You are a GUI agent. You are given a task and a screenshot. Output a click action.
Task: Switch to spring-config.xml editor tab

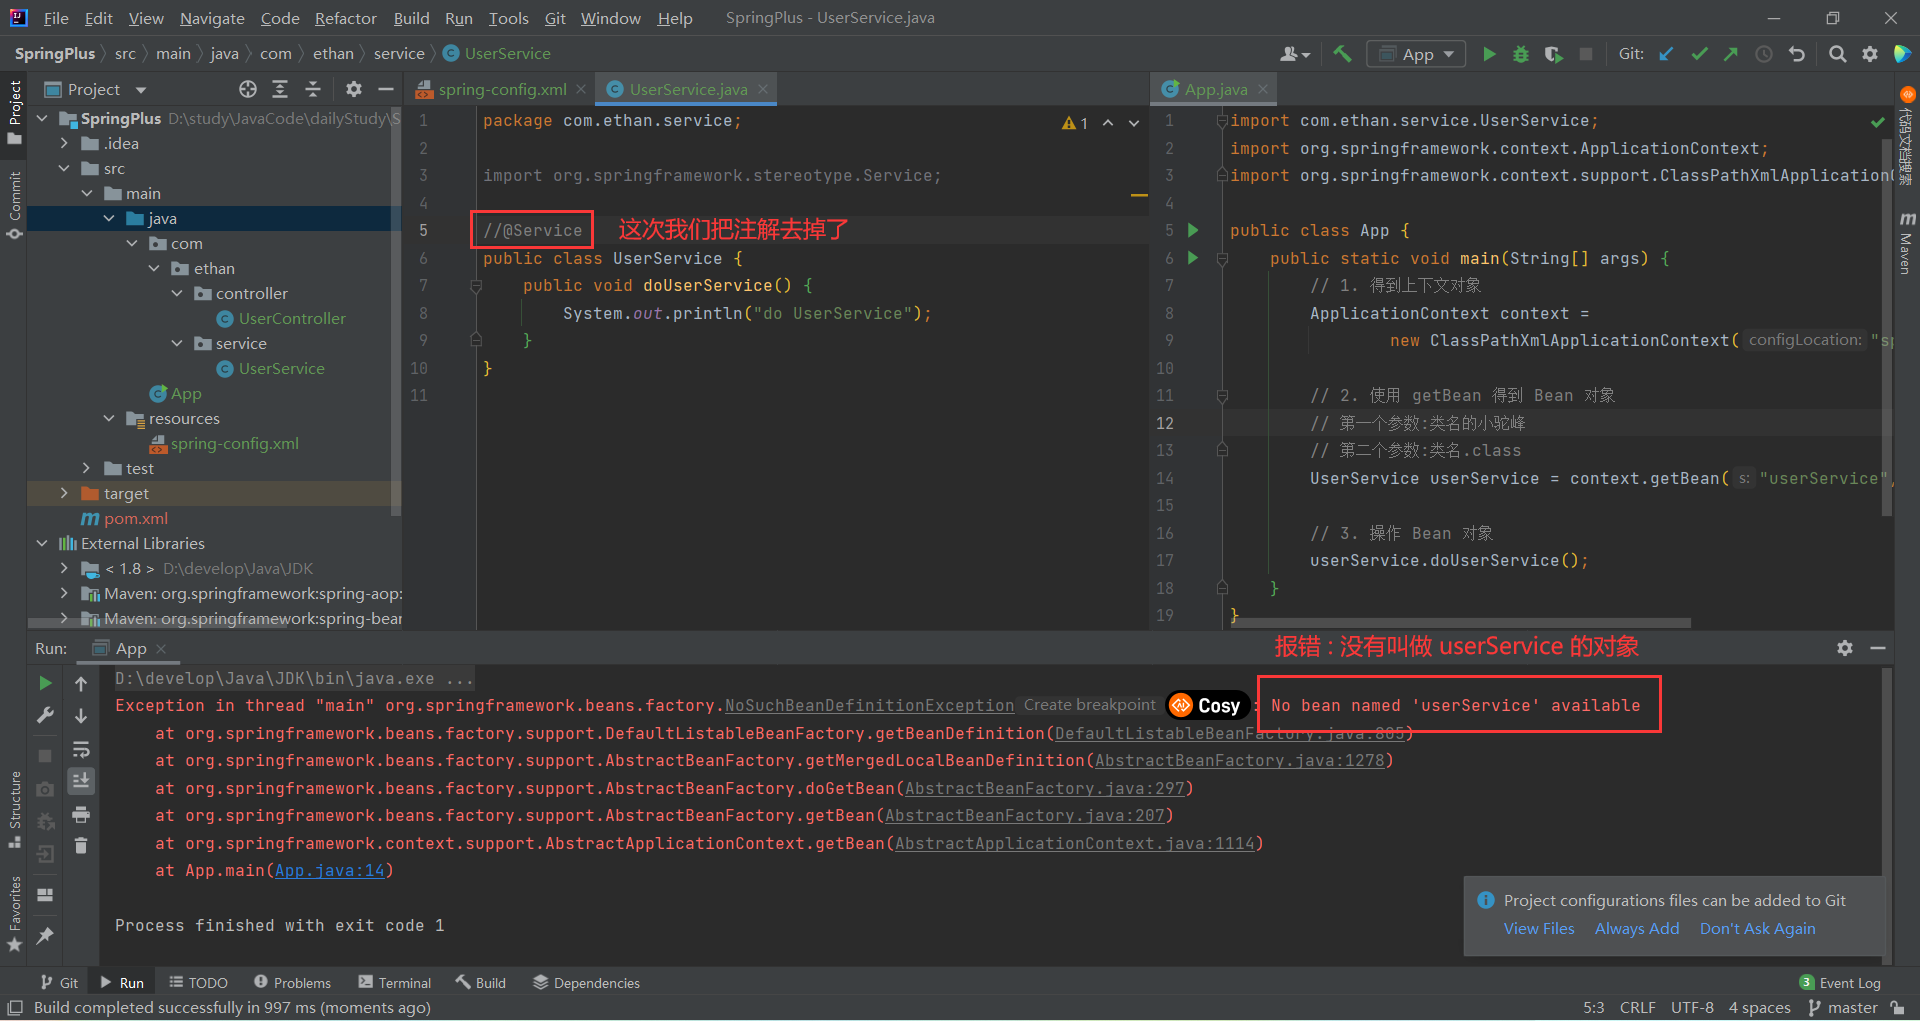click(x=502, y=89)
